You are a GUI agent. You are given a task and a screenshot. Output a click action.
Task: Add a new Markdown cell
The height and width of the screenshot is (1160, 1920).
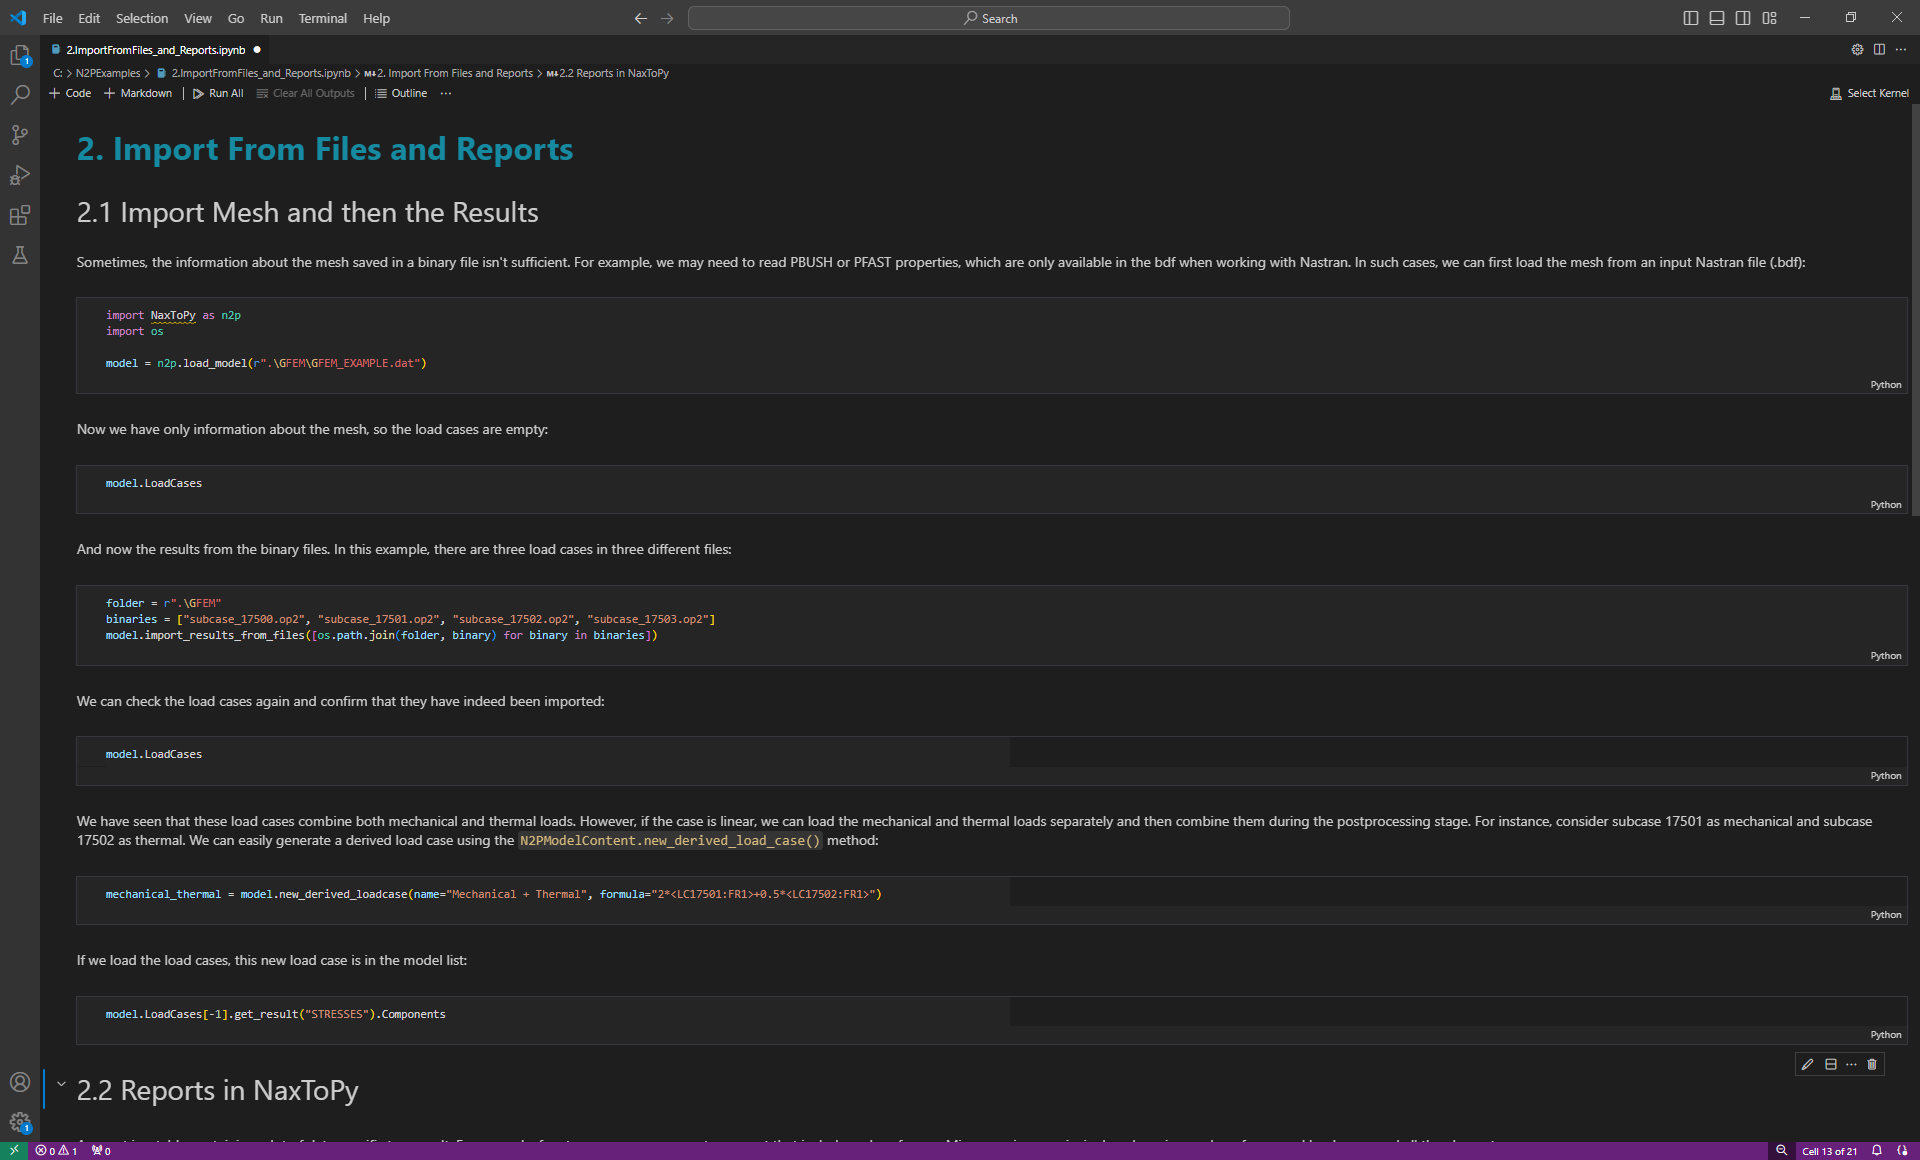[138, 93]
